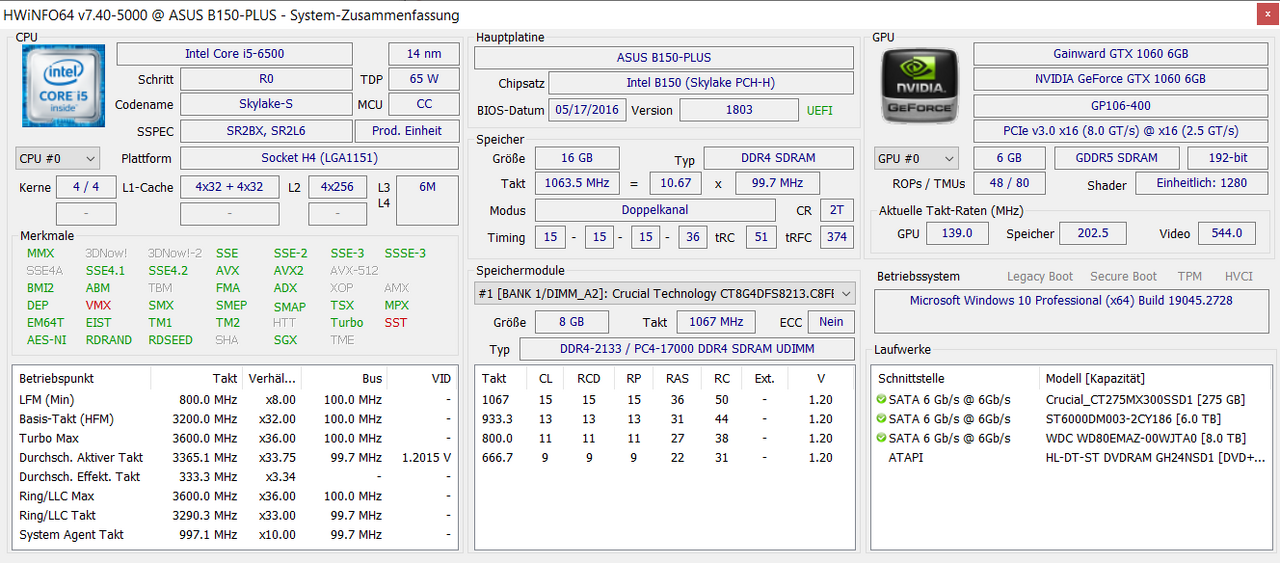Click the DDR4 SDRAM type field
Image resolution: width=1280 pixels, height=563 pixels.
(x=779, y=158)
